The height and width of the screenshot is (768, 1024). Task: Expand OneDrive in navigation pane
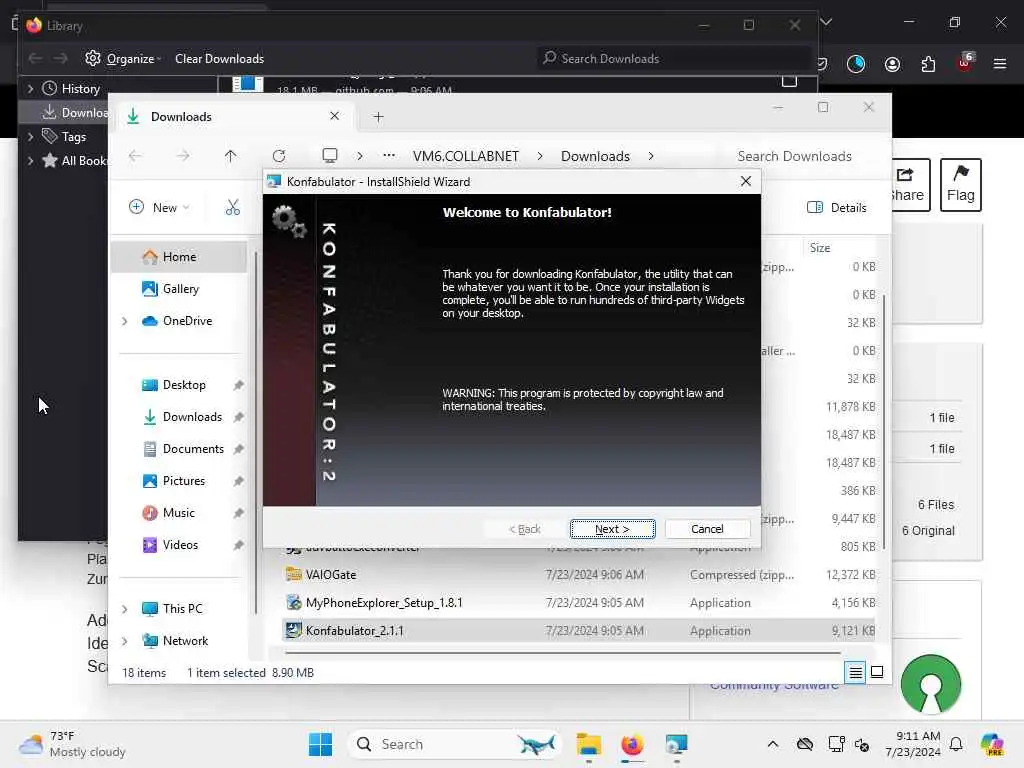click(125, 321)
